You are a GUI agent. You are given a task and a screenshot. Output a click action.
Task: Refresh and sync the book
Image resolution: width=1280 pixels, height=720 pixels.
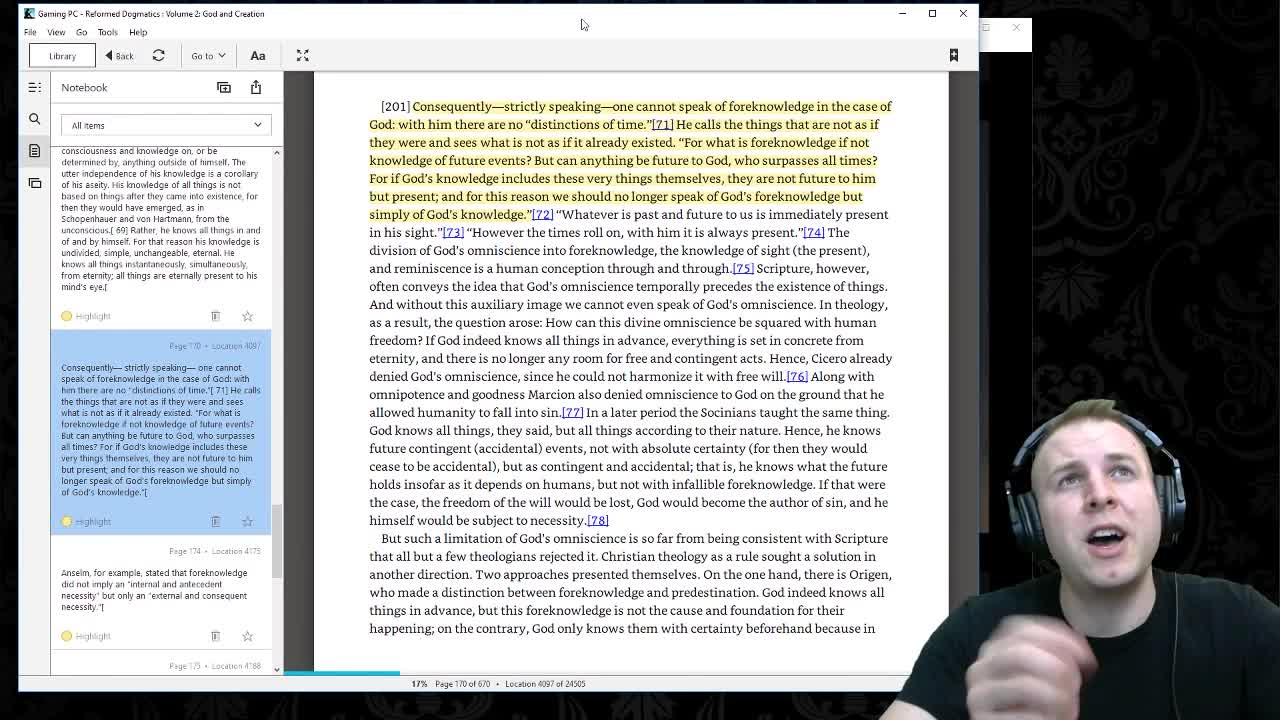click(x=158, y=55)
